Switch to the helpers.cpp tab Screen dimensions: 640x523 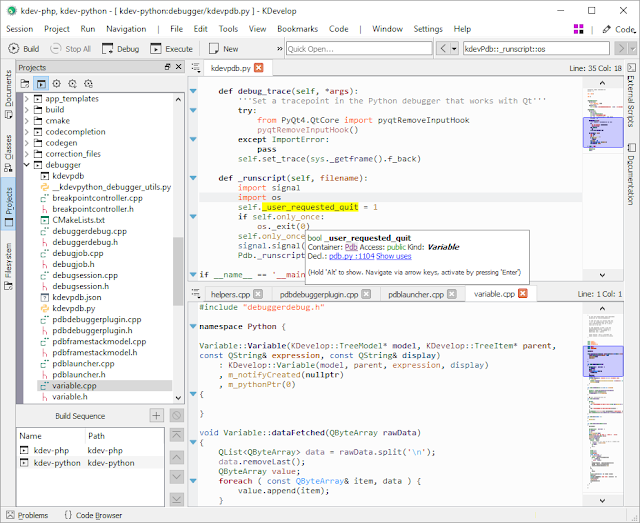230,294
